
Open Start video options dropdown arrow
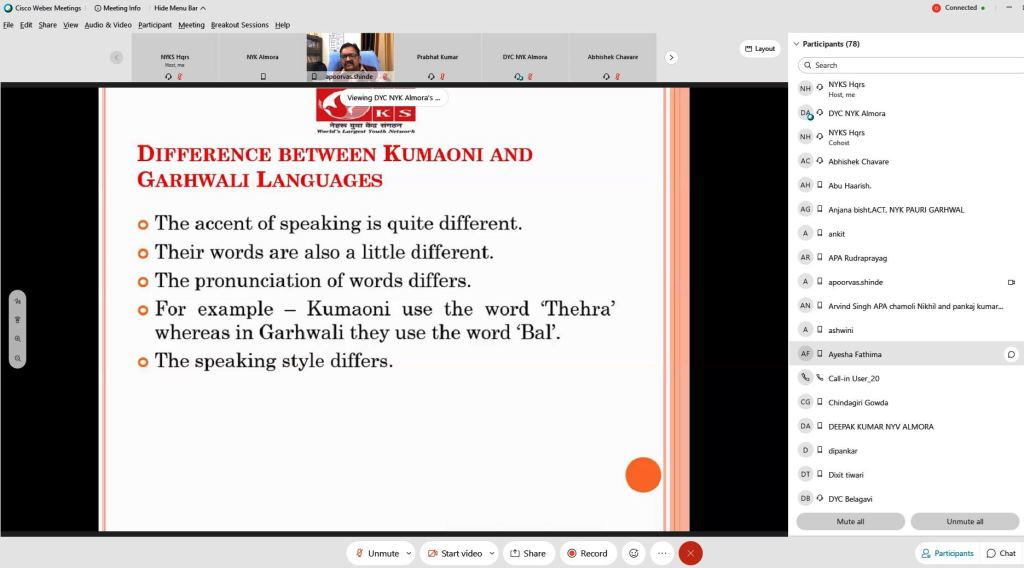[492, 553]
